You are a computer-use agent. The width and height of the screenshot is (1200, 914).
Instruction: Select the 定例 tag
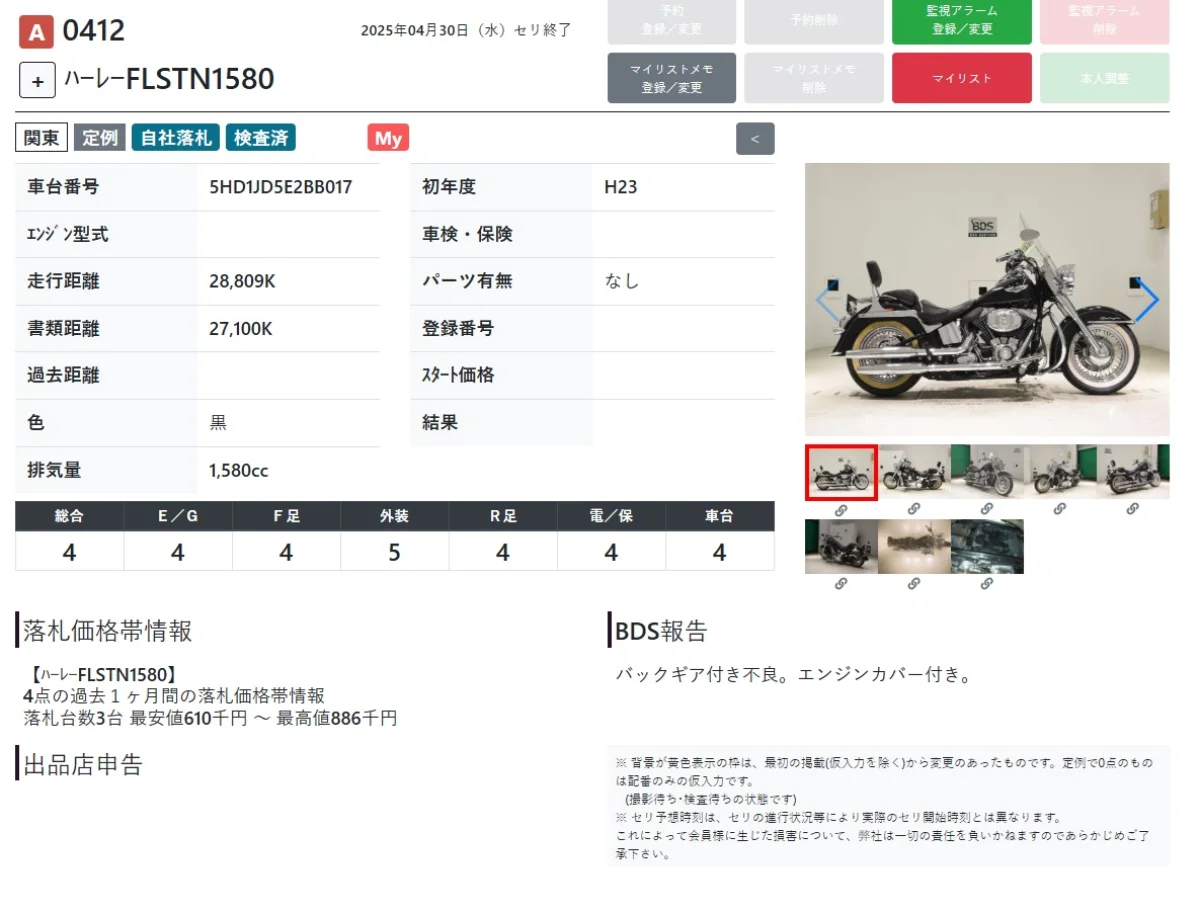[x=100, y=138]
